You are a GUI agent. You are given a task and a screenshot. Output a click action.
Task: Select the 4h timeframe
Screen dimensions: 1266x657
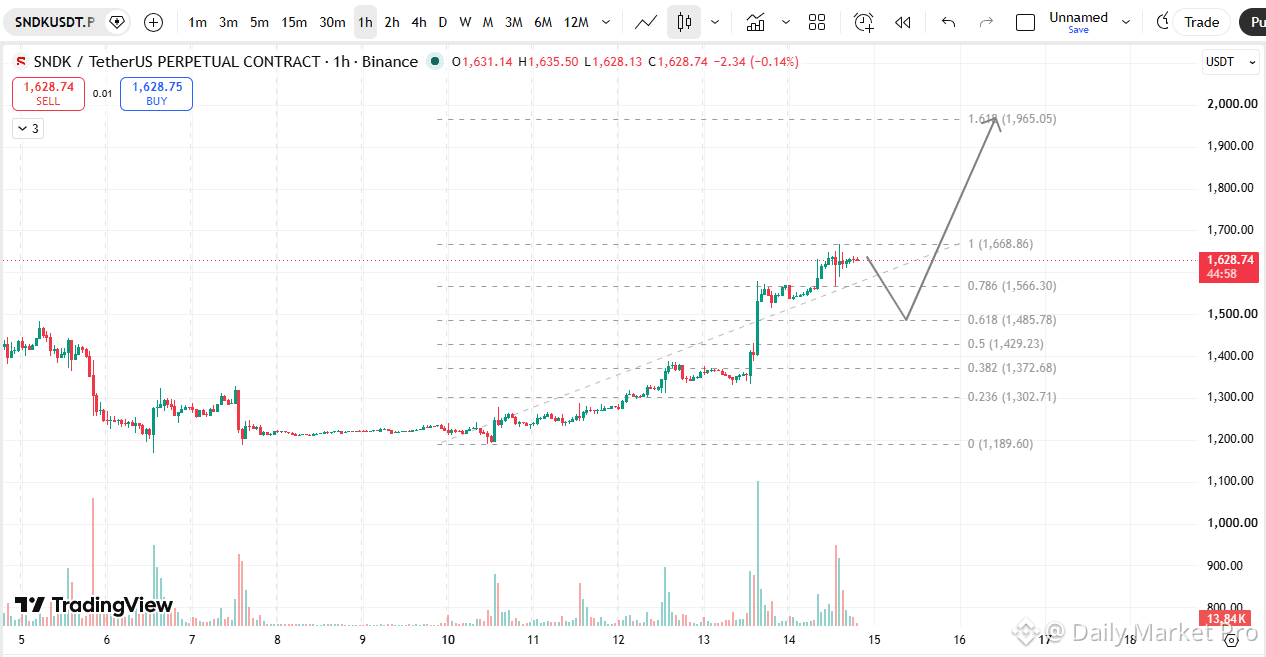coord(419,22)
